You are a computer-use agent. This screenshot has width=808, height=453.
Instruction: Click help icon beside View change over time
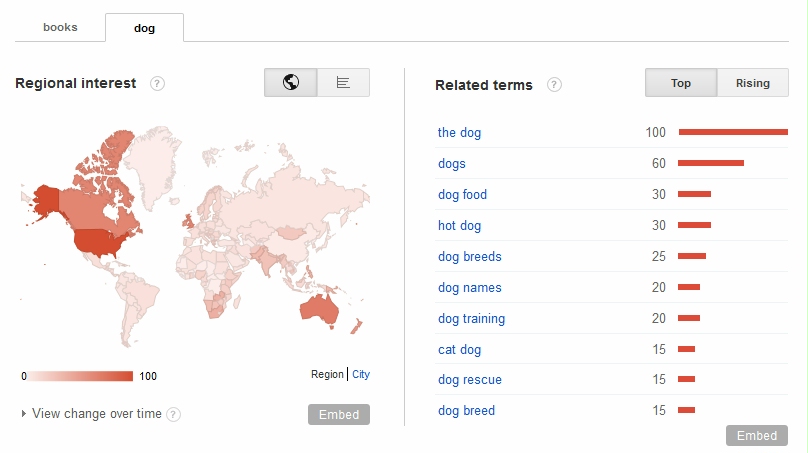(x=174, y=414)
